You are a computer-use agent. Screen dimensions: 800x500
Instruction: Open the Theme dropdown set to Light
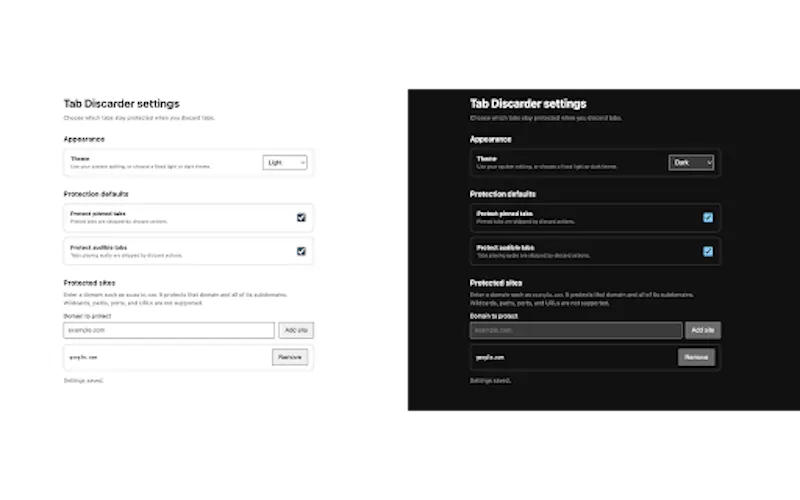(285, 162)
